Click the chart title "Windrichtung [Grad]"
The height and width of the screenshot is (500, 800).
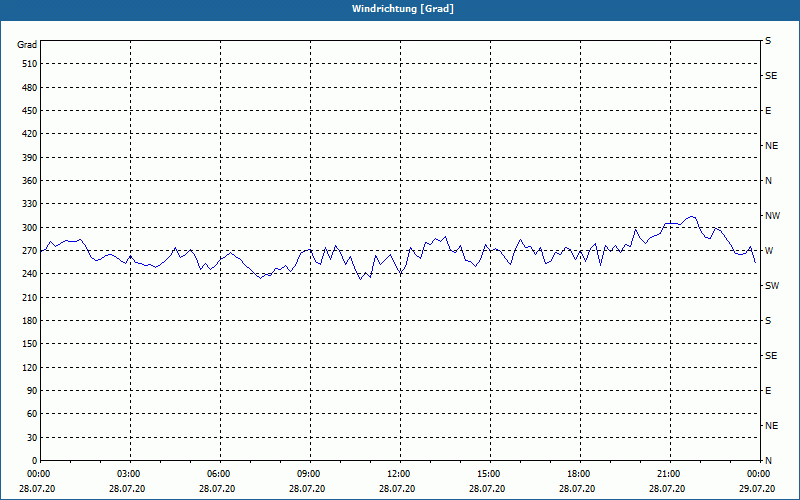pos(403,9)
